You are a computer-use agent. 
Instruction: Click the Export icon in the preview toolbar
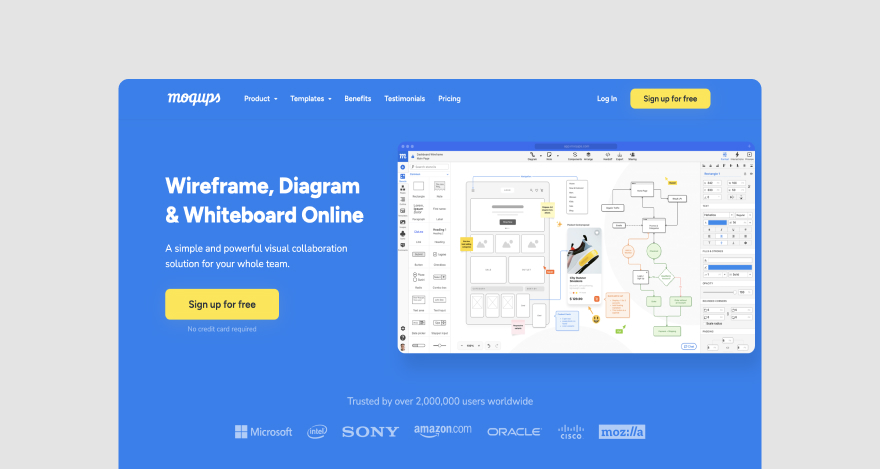click(620, 156)
